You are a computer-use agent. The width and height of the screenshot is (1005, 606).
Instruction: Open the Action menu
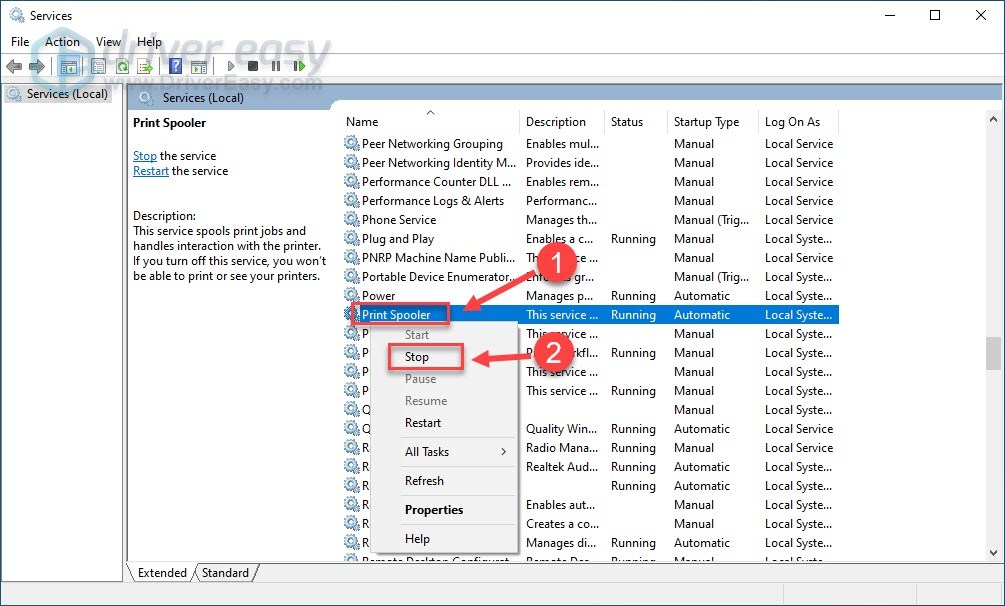[62, 42]
